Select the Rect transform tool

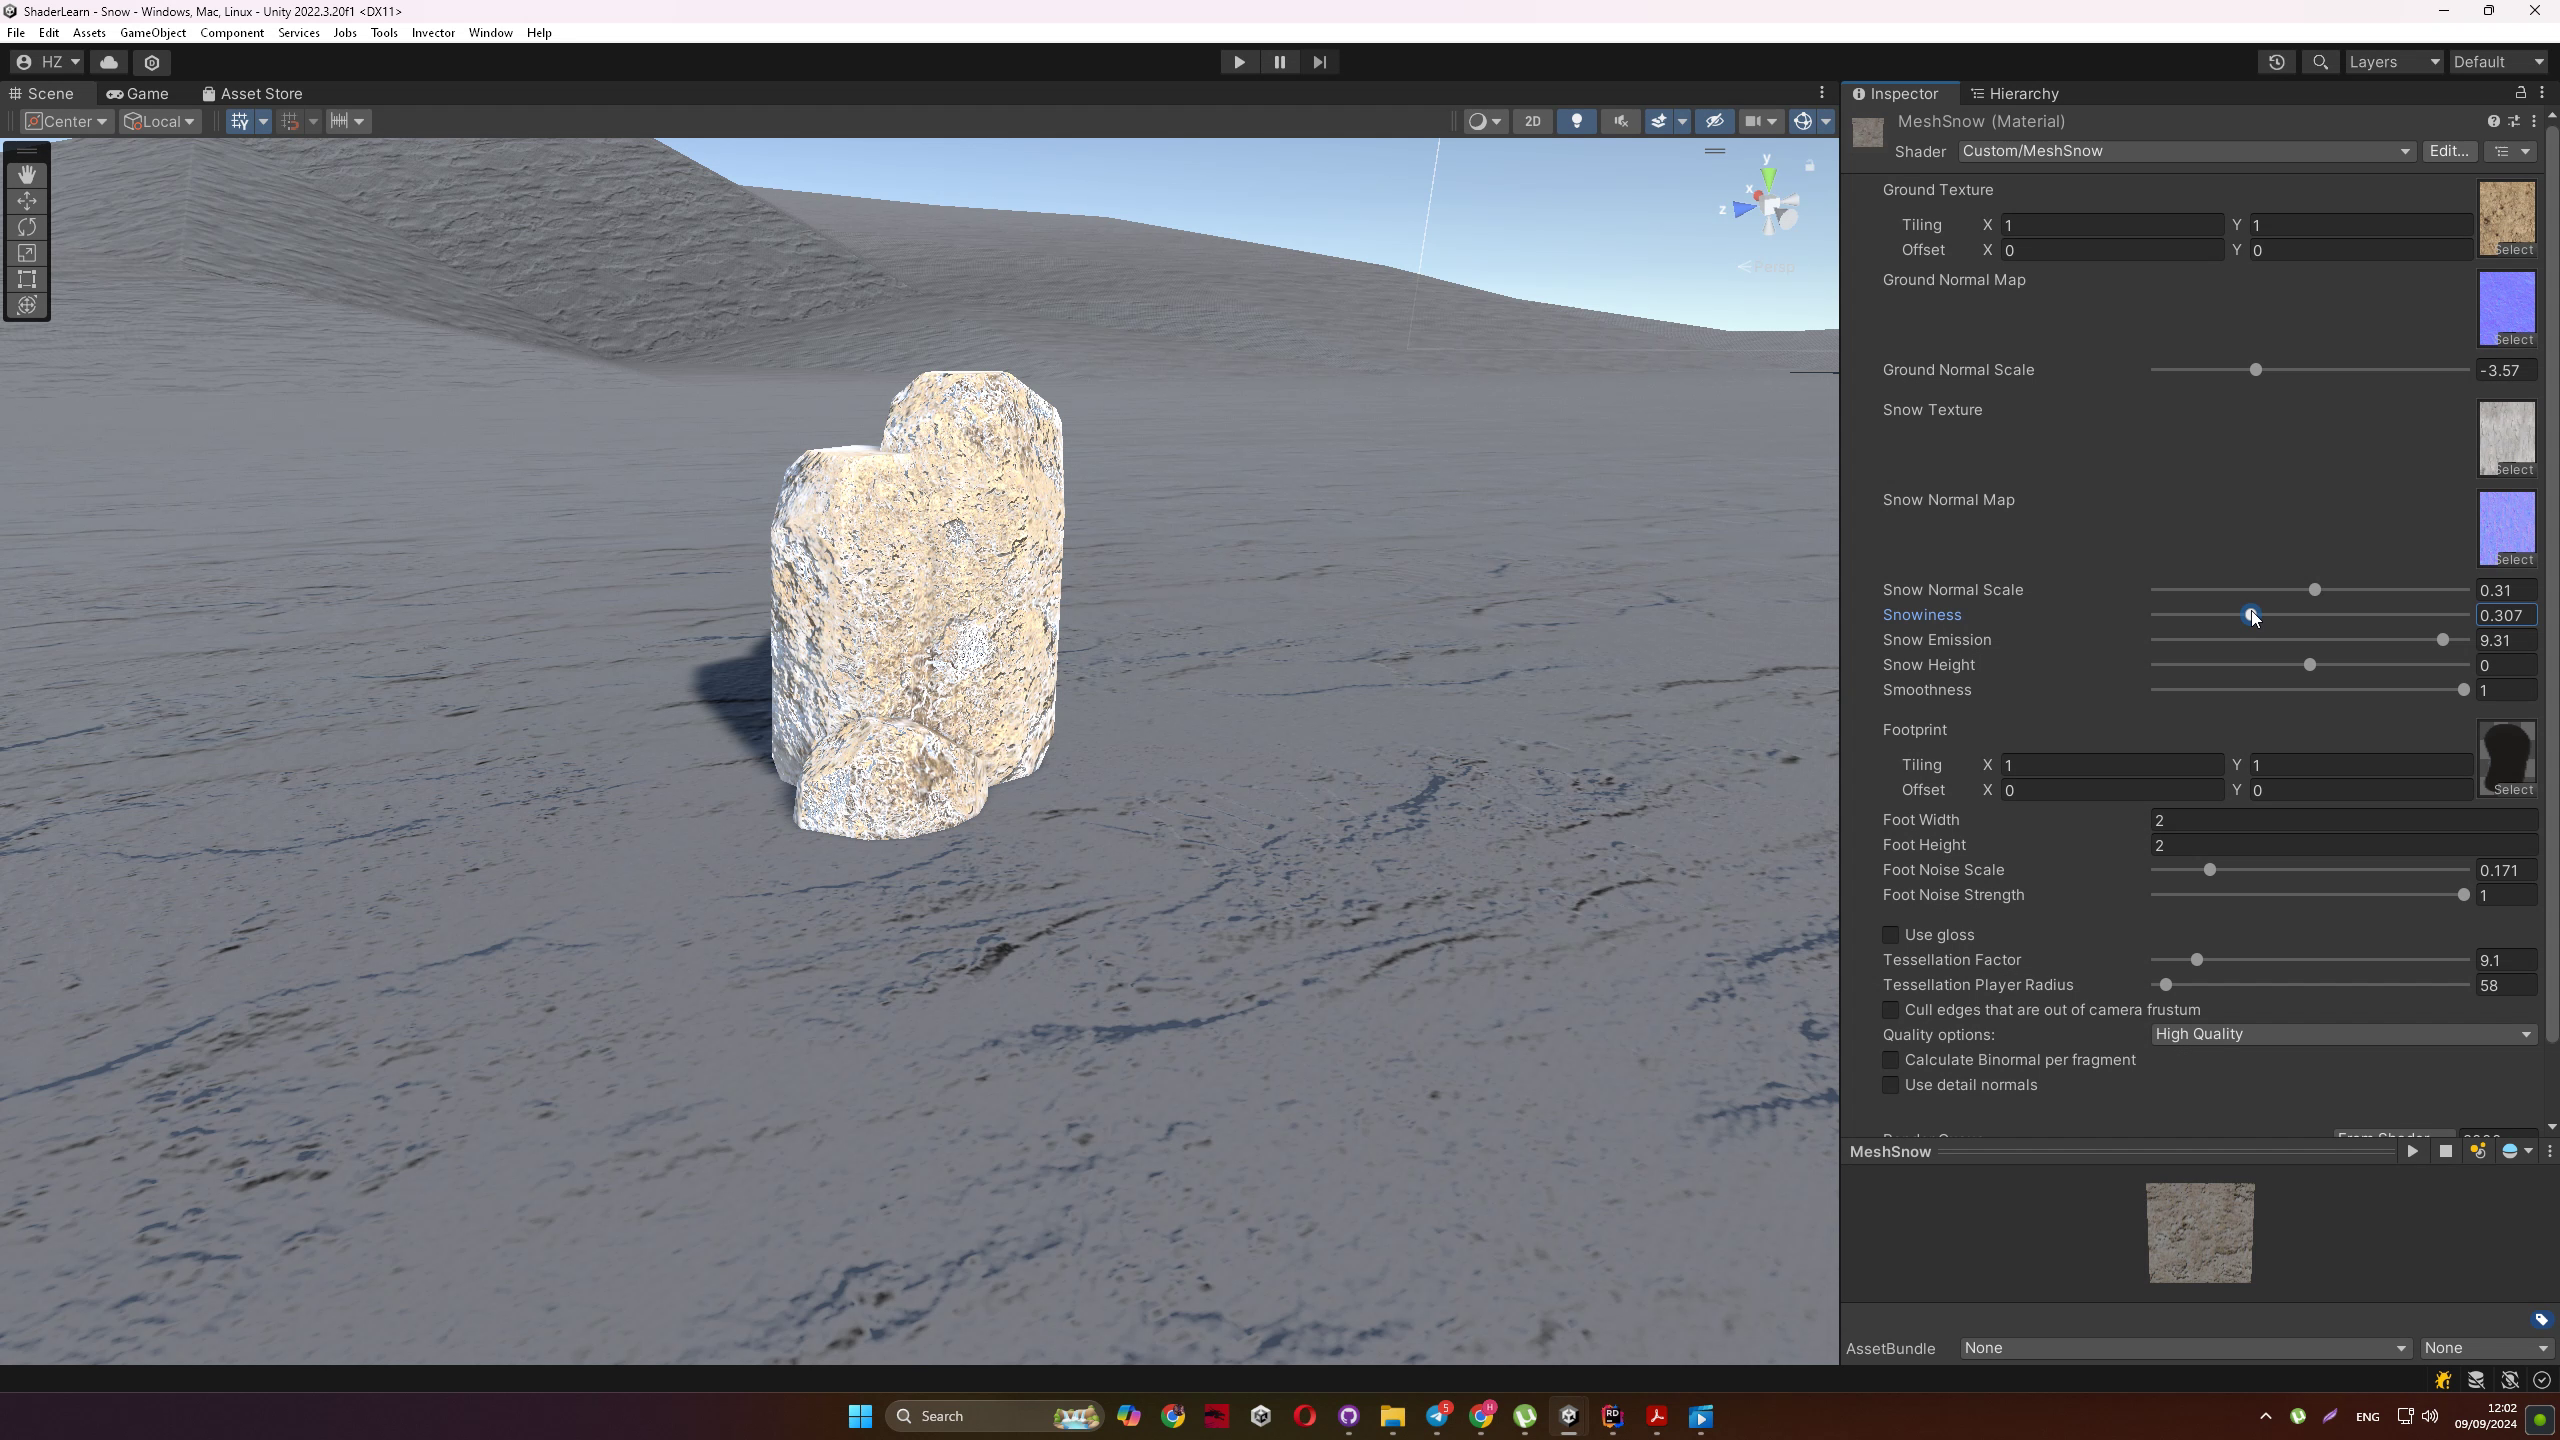(x=27, y=279)
